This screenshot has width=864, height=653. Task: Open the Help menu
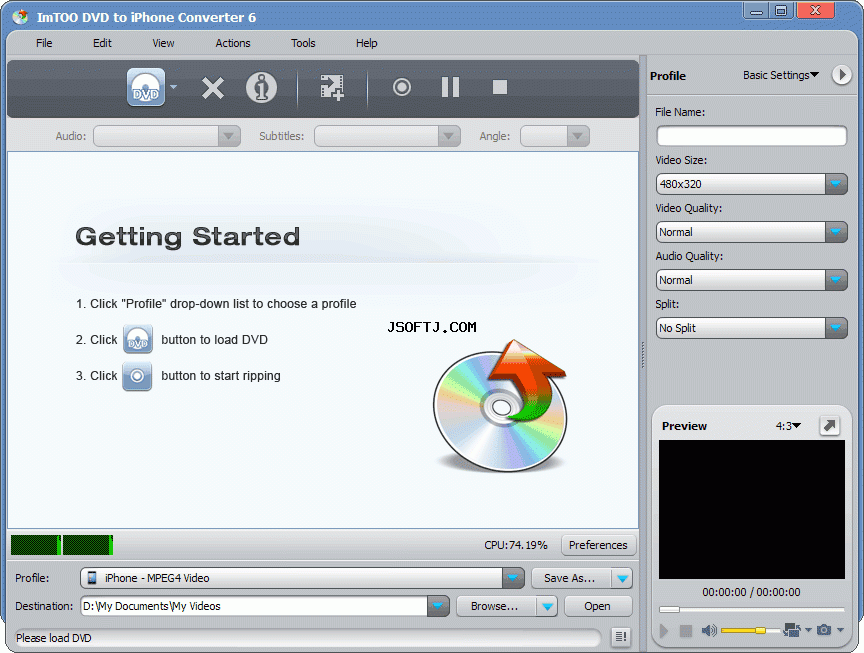[366, 43]
